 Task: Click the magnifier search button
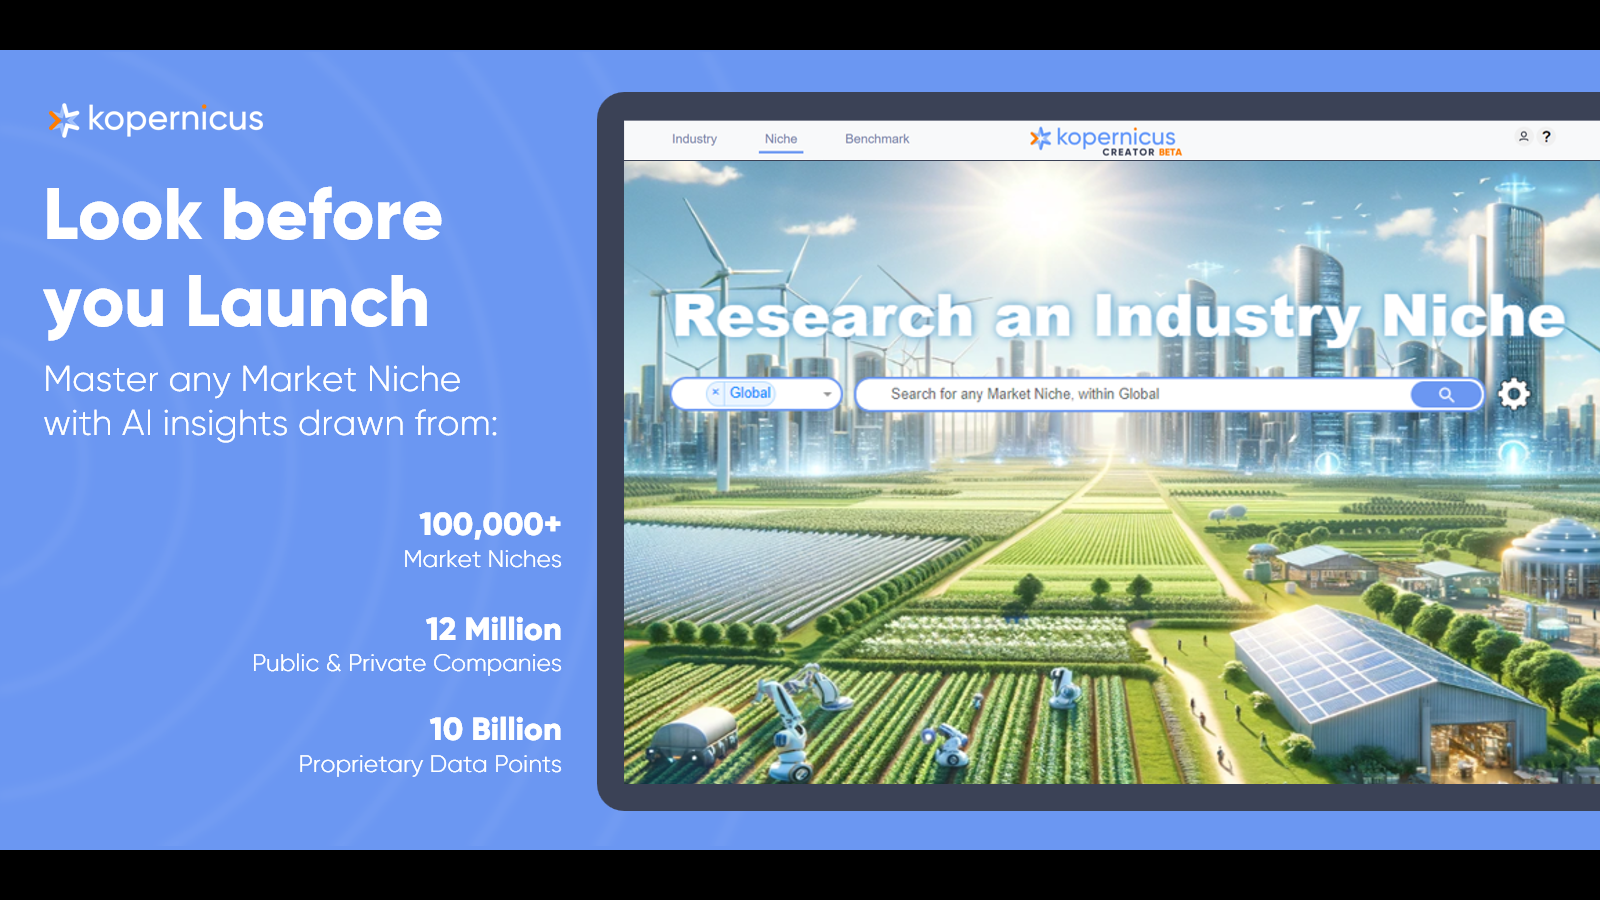tap(1446, 394)
